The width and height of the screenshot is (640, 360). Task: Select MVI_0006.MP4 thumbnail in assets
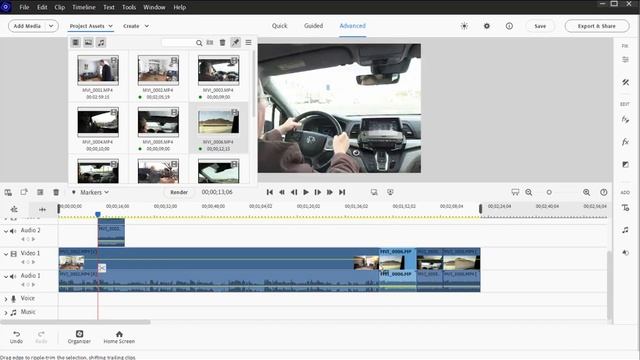[218, 122]
